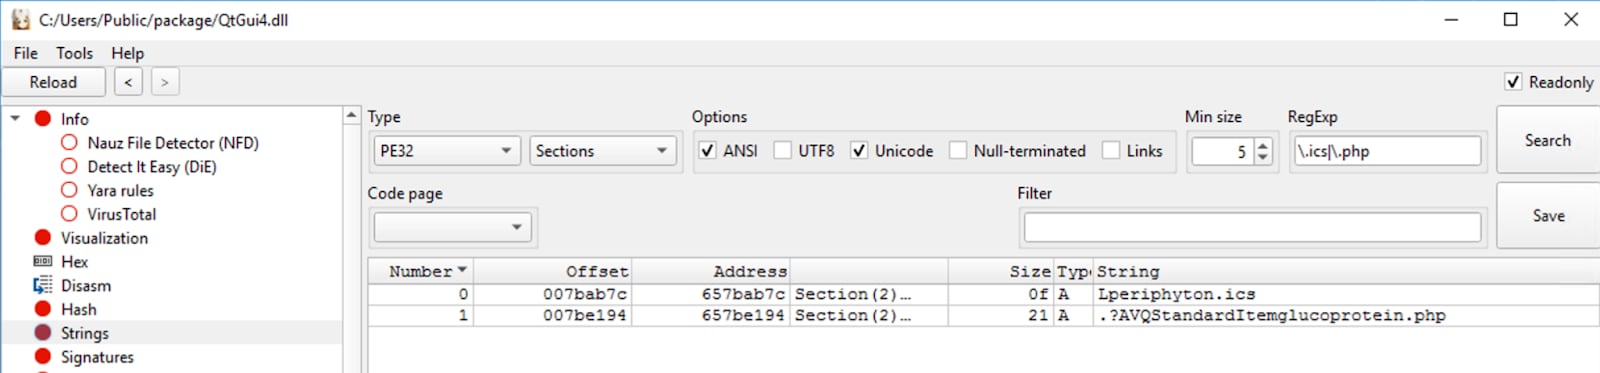Click the forward navigation arrow button

[x=165, y=82]
